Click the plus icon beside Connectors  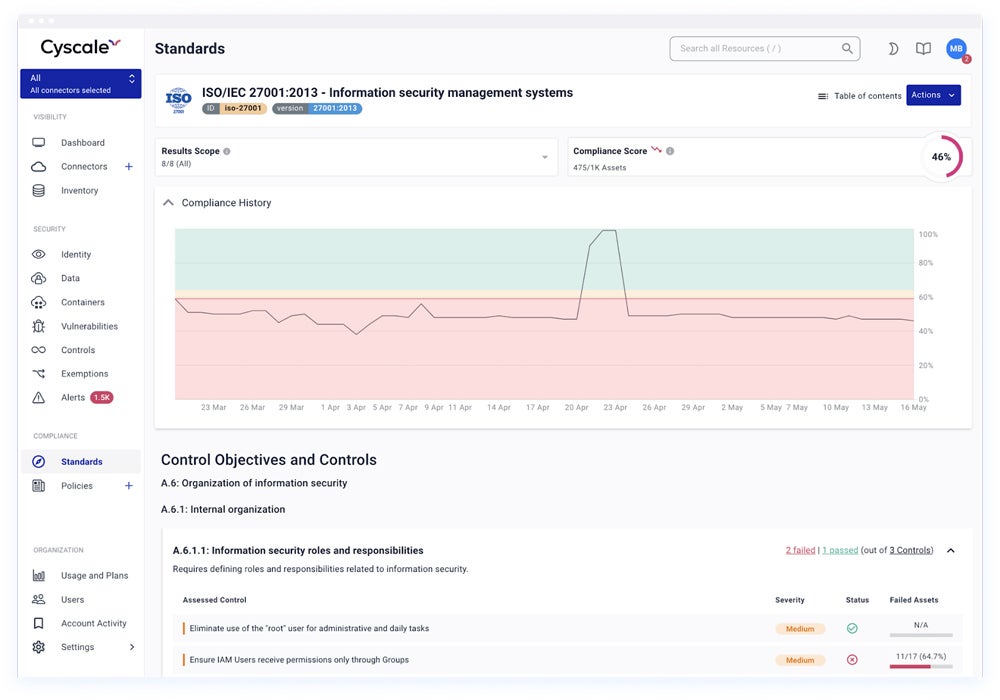click(128, 167)
